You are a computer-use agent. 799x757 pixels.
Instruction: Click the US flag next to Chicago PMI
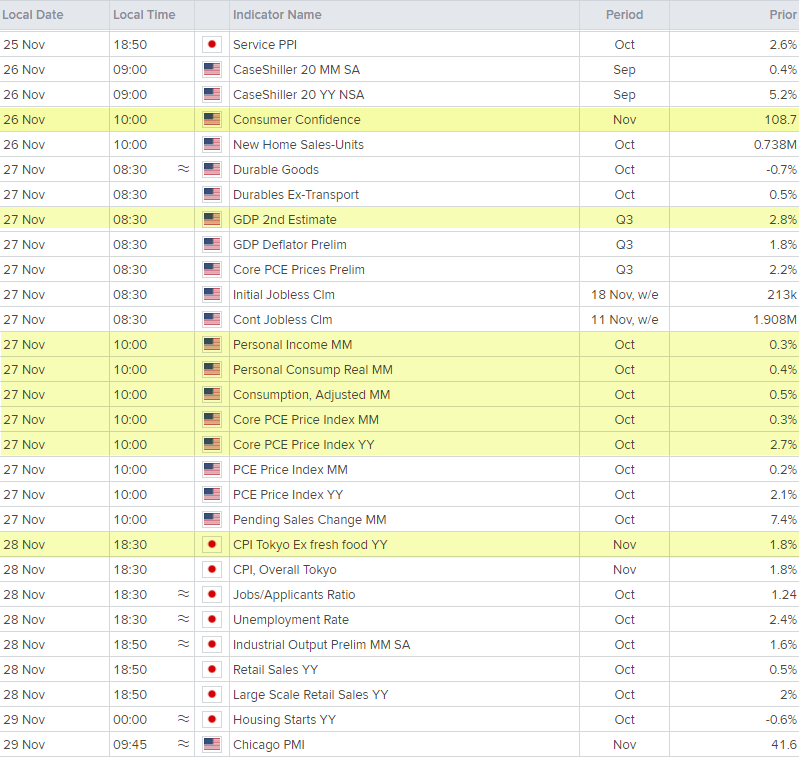pos(211,745)
